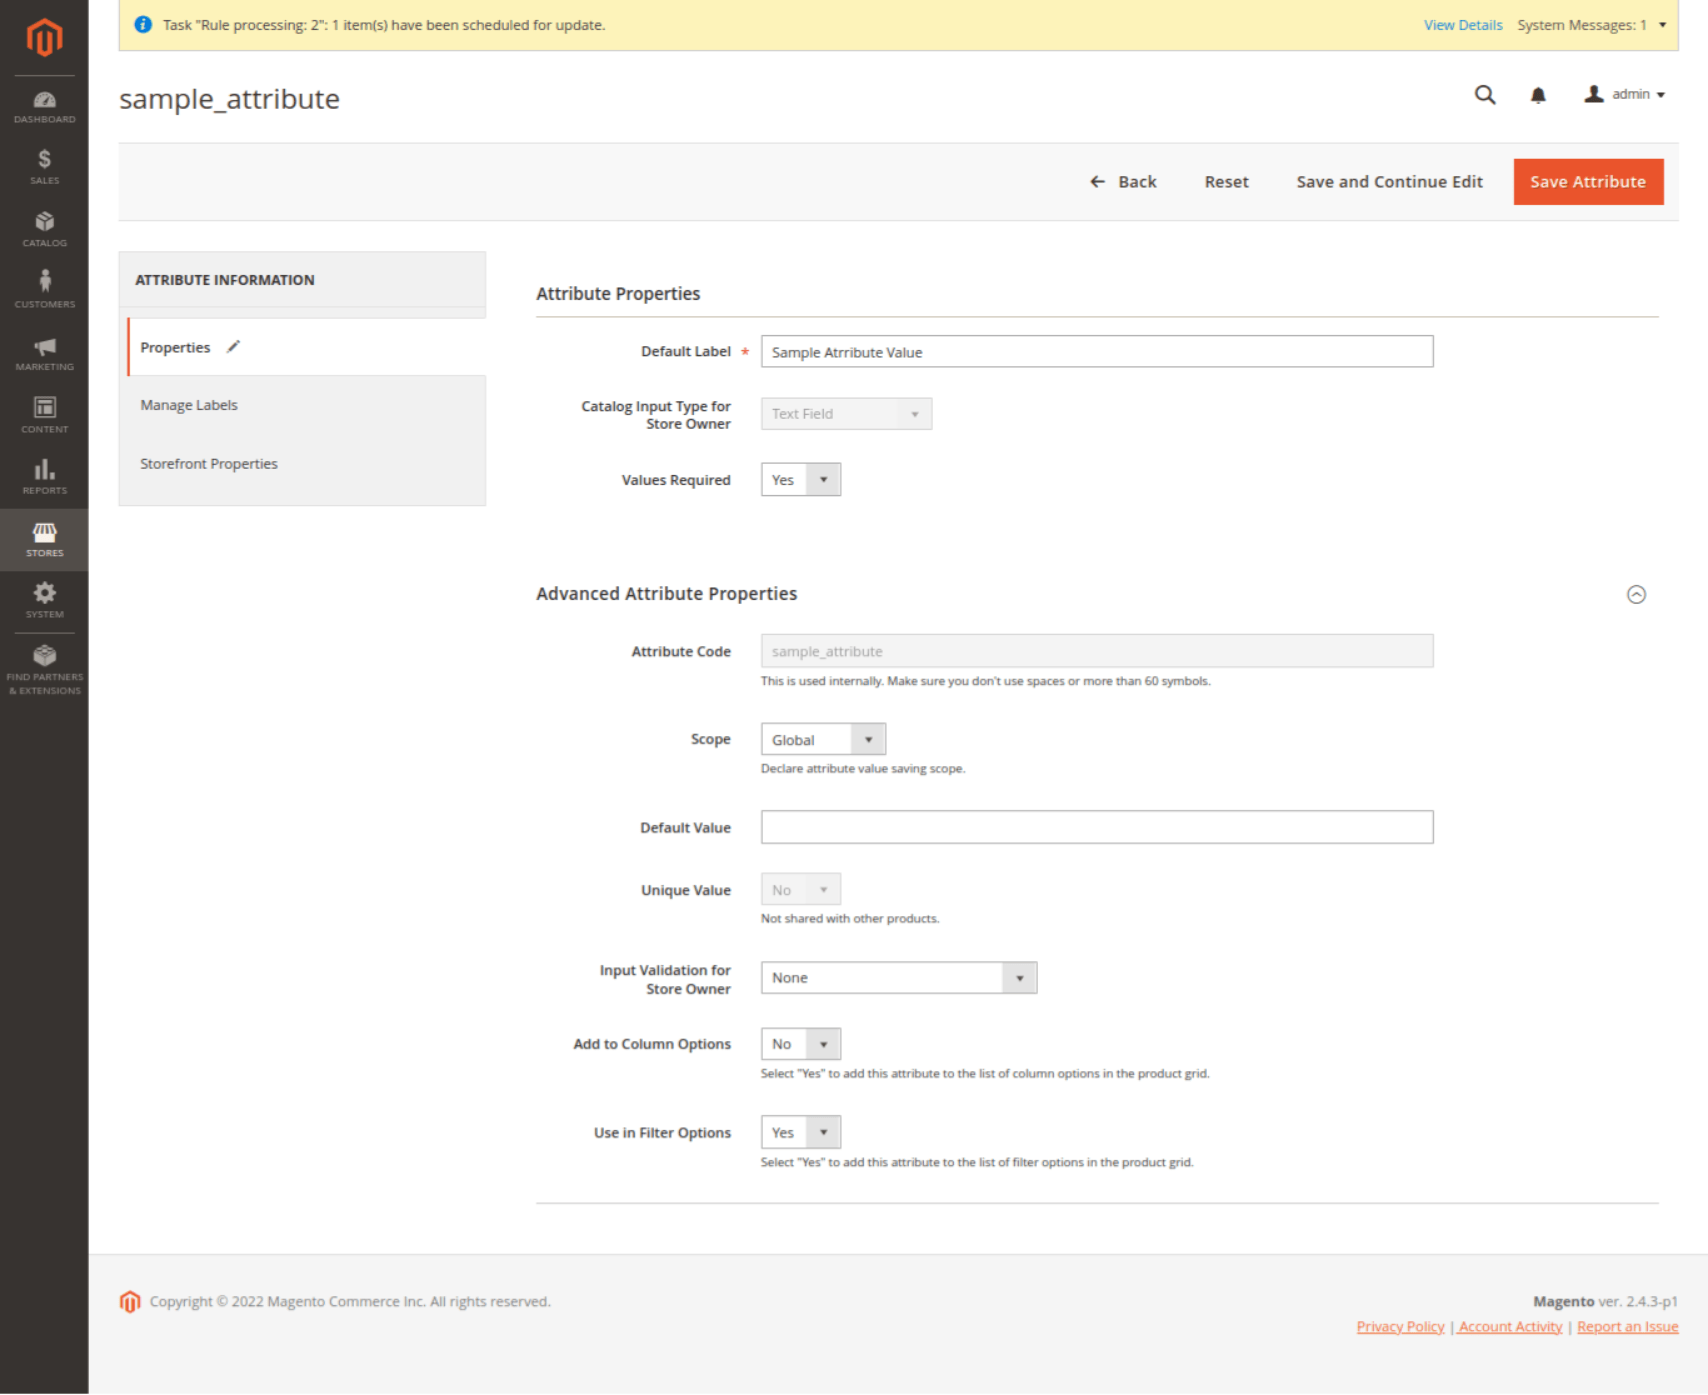The width and height of the screenshot is (1708, 1395).
Task: Open the System sidebar icon
Action: click(x=44, y=598)
